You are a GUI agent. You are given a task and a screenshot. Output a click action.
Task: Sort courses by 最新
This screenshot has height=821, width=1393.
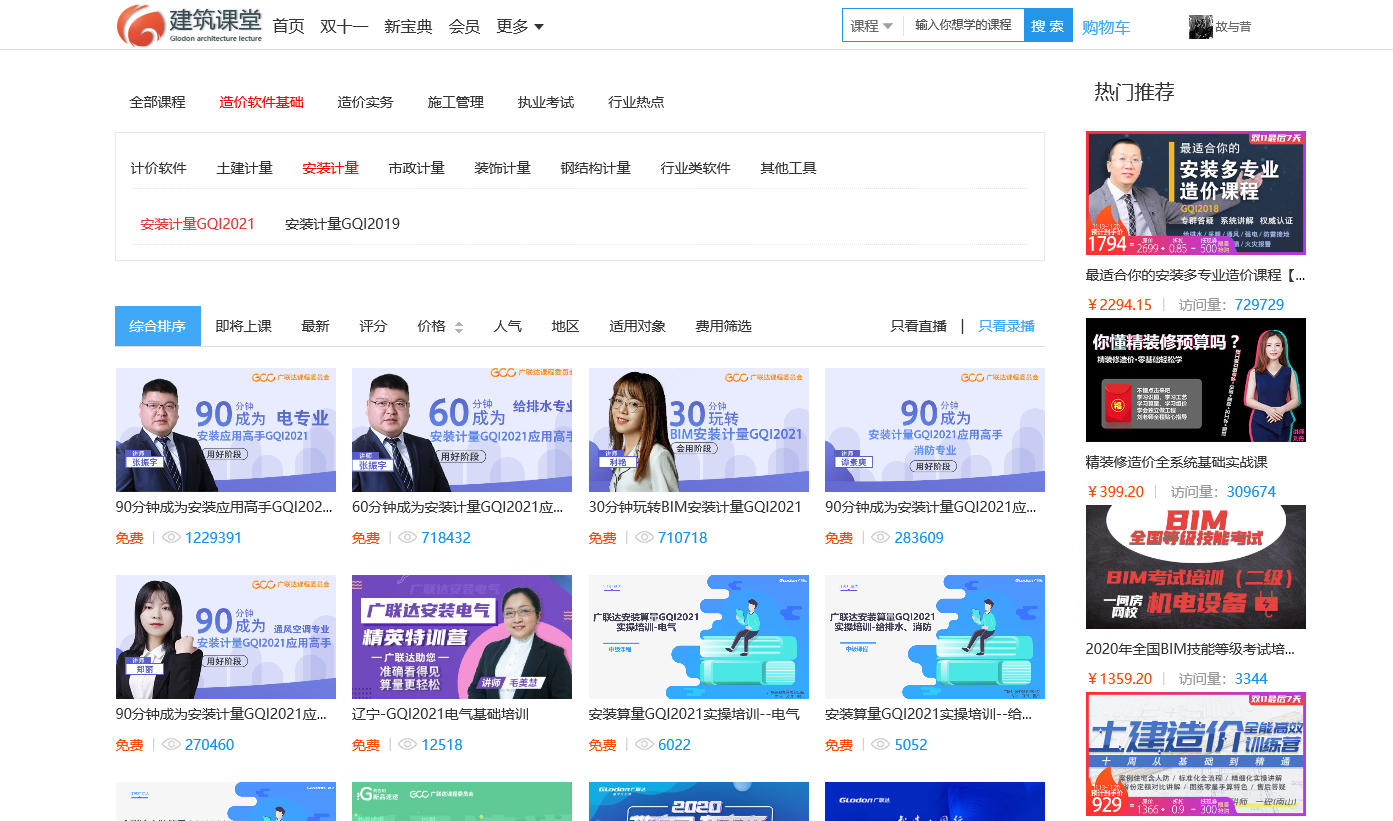[315, 326]
